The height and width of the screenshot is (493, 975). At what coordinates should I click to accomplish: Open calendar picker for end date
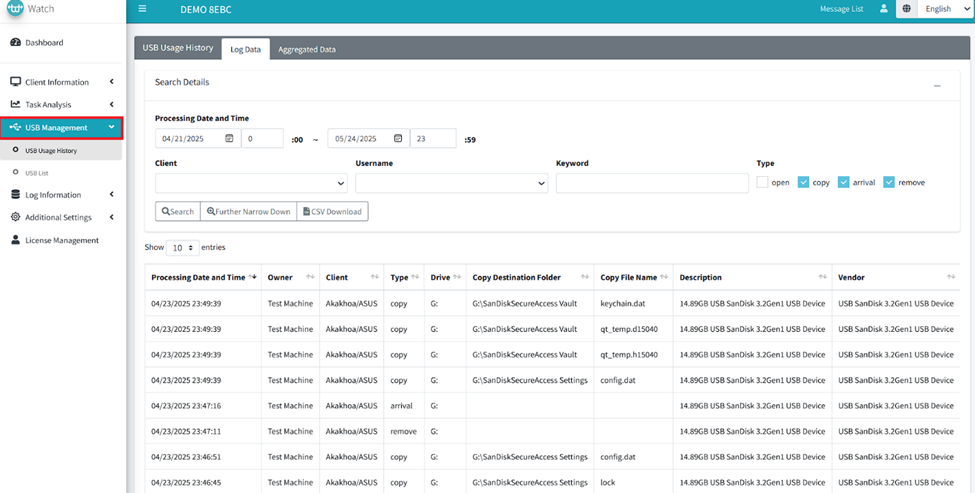pos(398,139)
